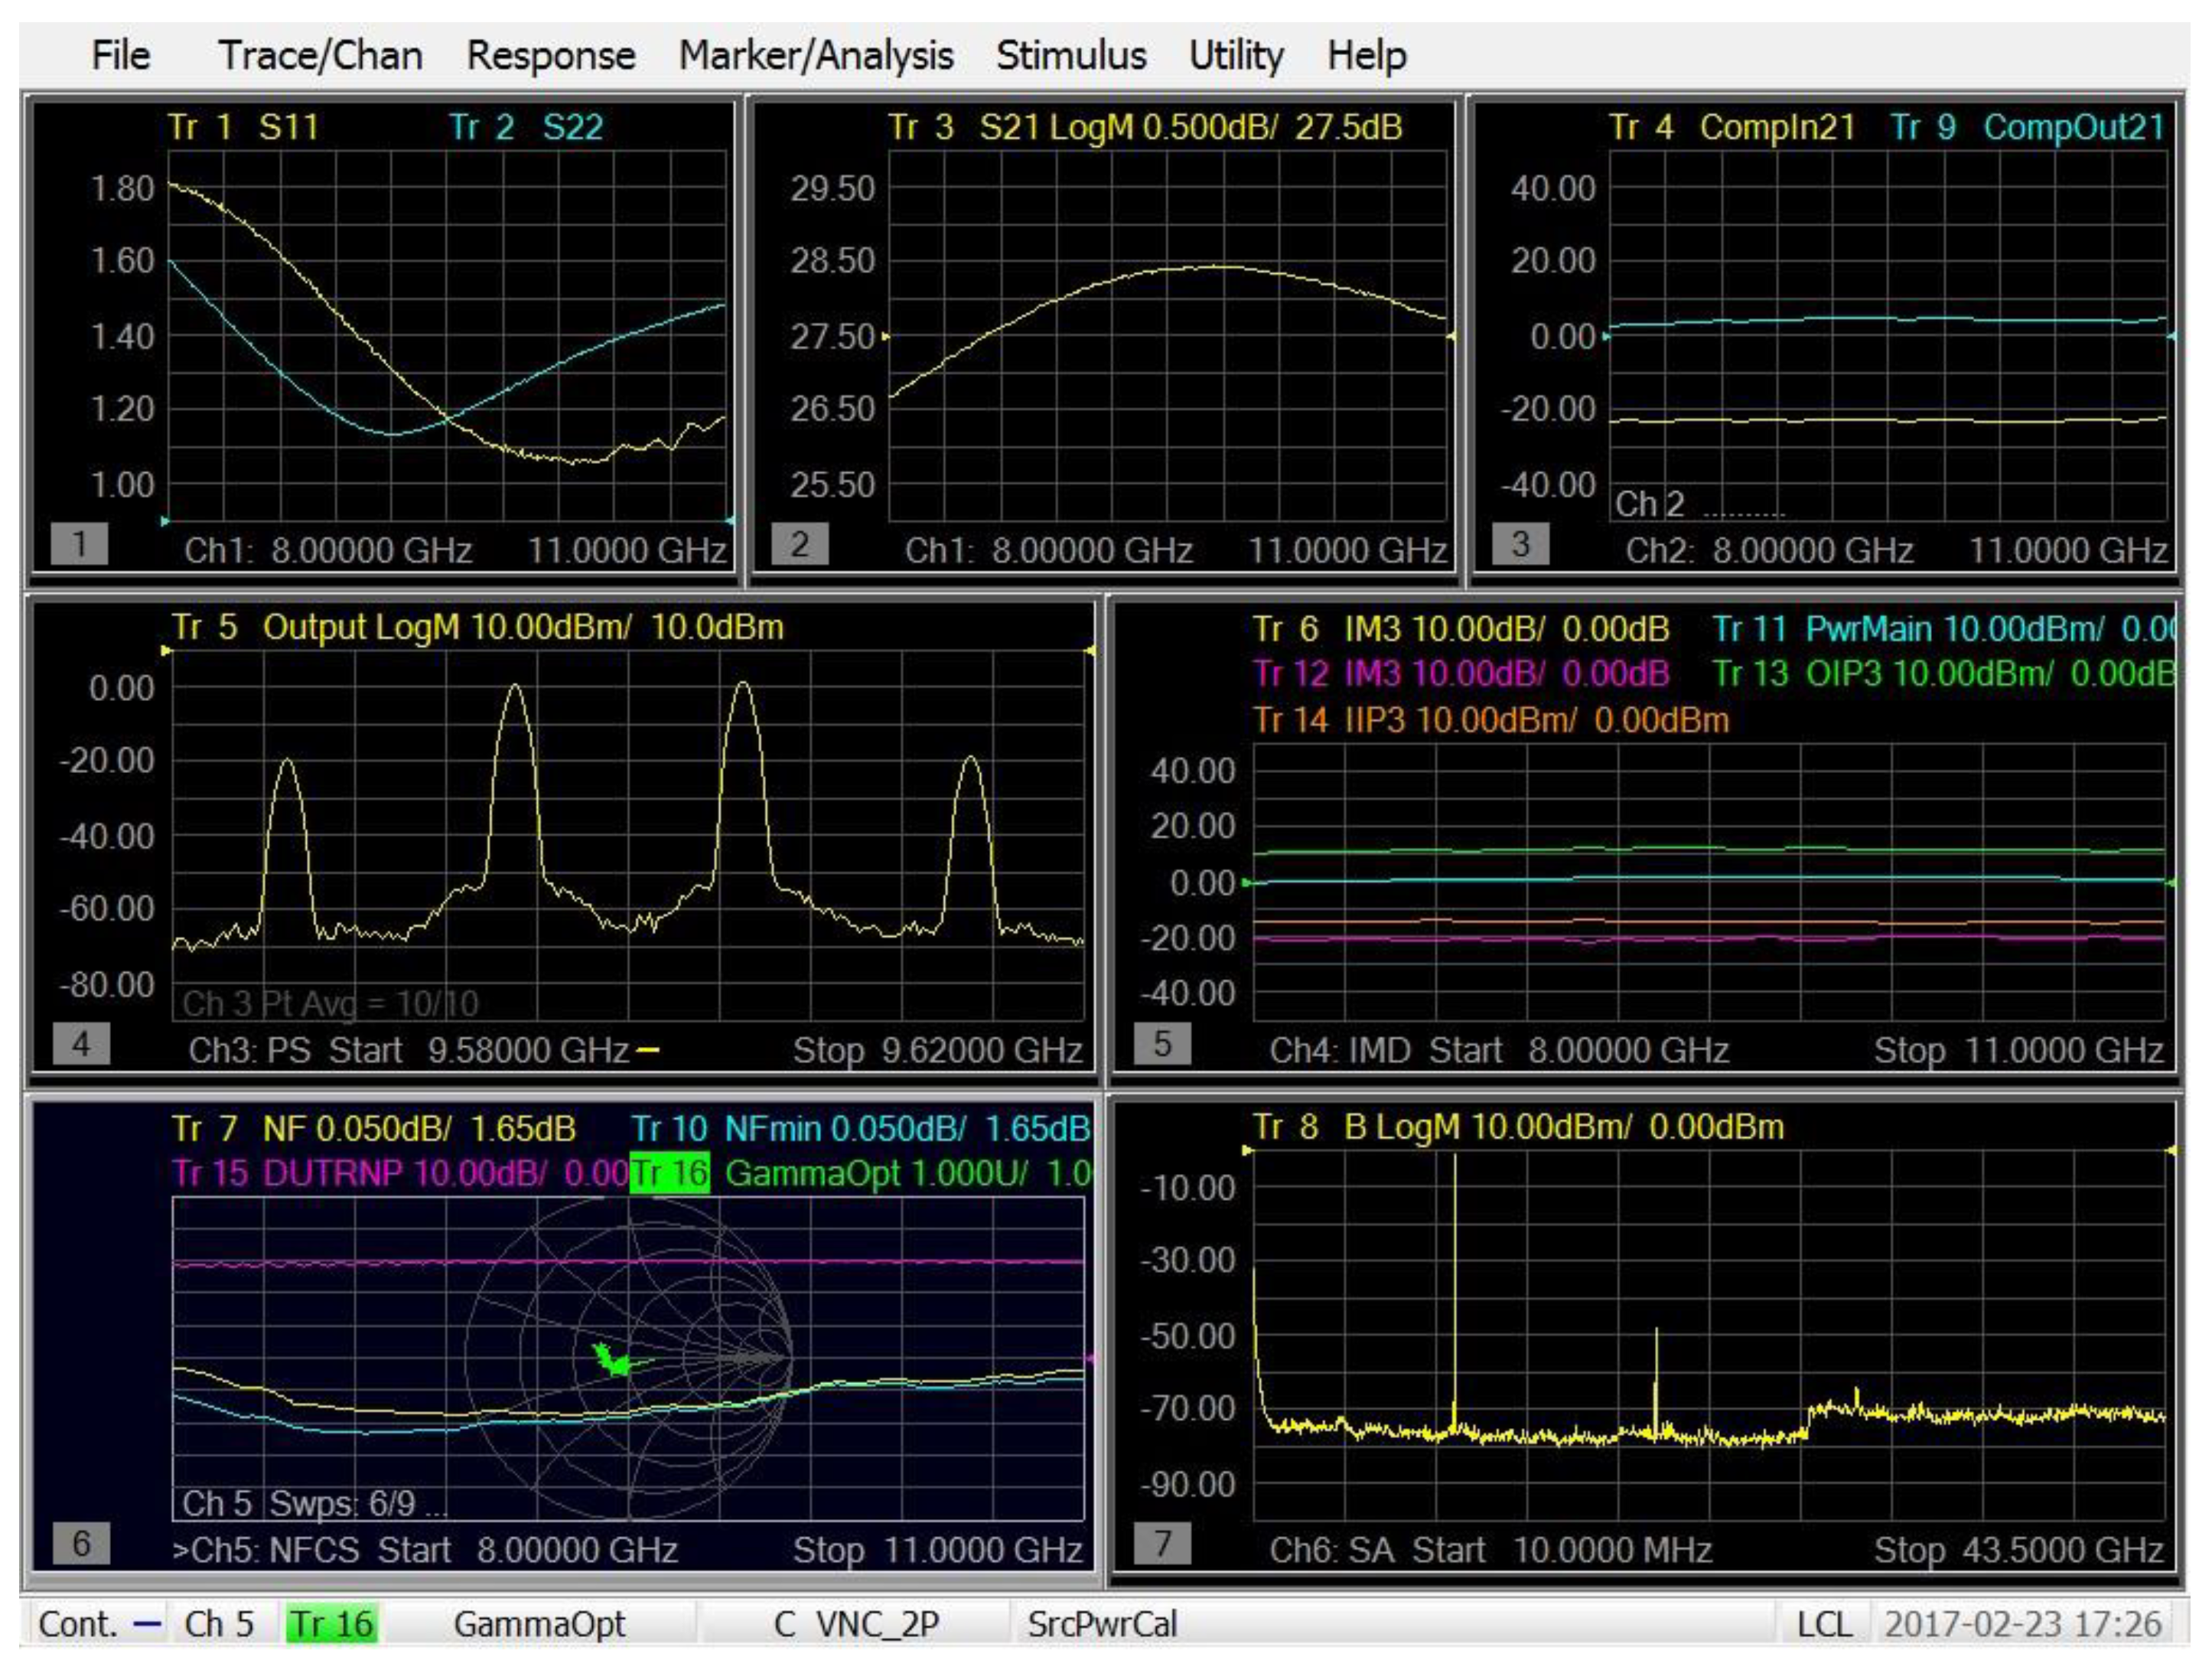Click SrcPwrCal in the status bar
2212x1670 pixels.
tap(1102, 1623)
